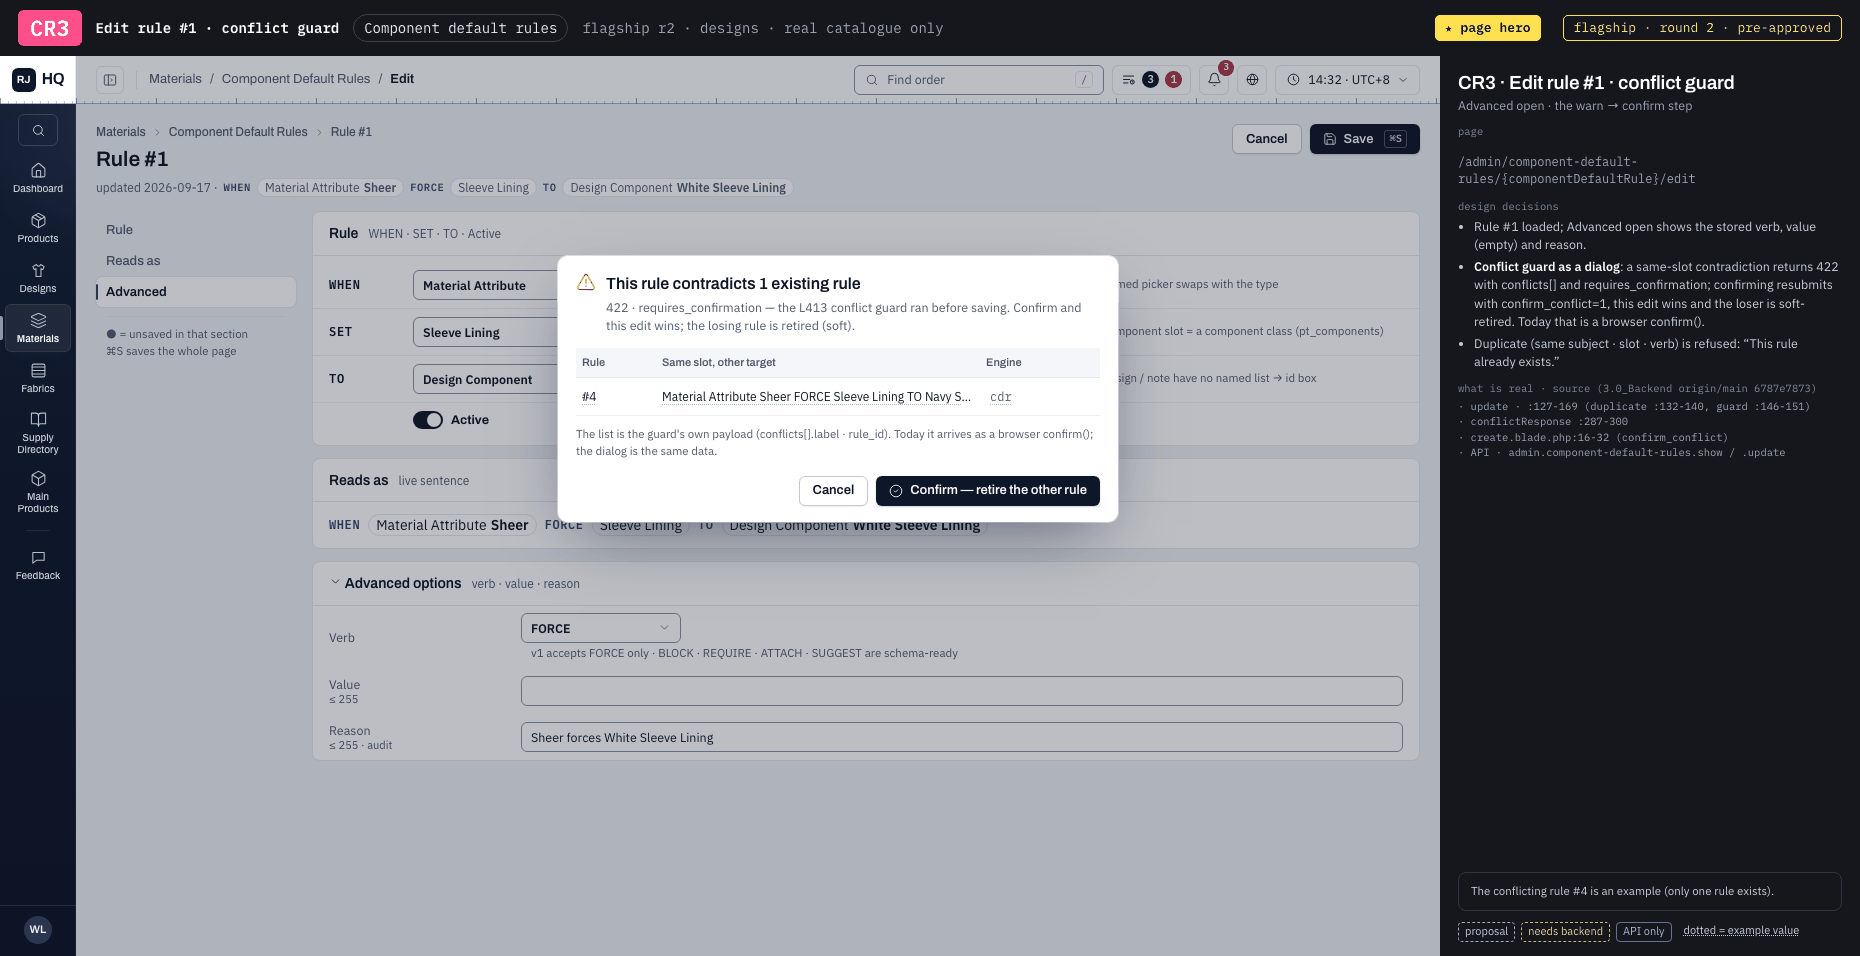
Task: Click the Save button
Action: click(x=1364, y=139)
